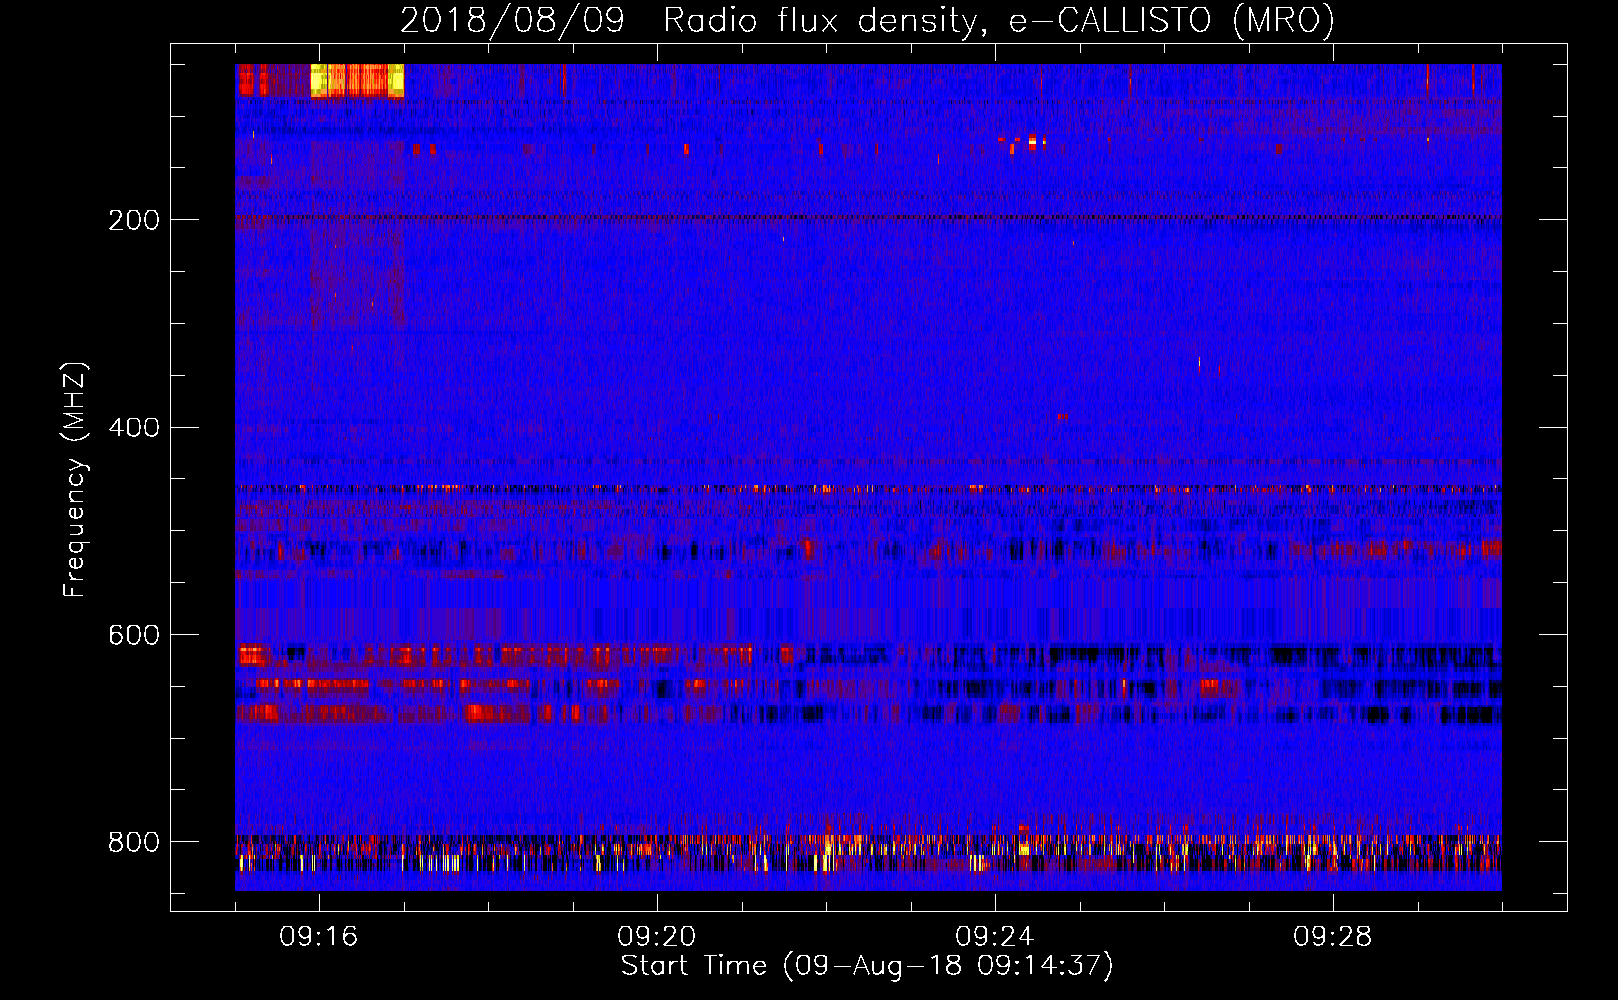This screenshot has height=1000, width=1618.
Task: Click the 09:24 time tick label
Action: coord(995,937)
